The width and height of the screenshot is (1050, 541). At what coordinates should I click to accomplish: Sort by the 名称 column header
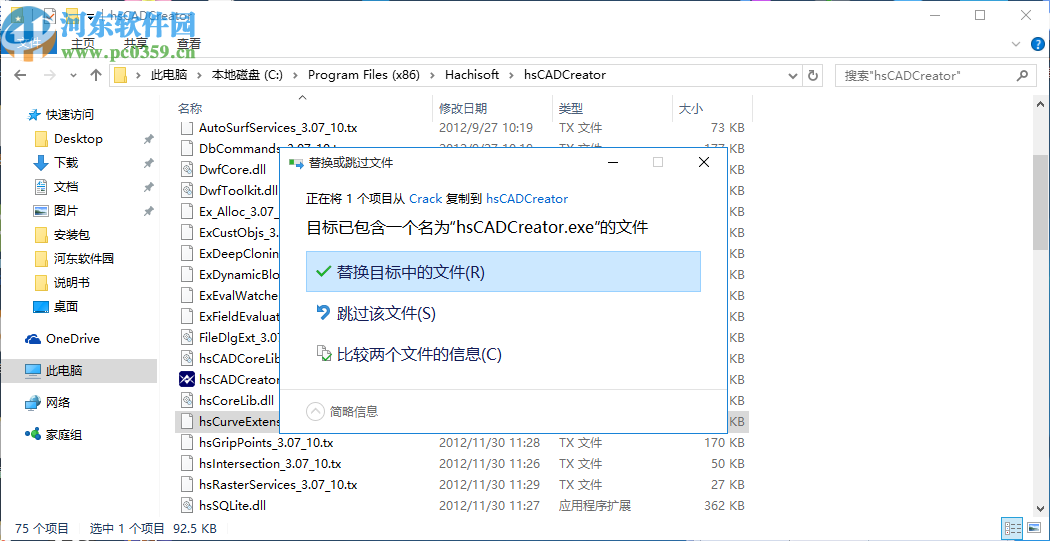(190, 108)
